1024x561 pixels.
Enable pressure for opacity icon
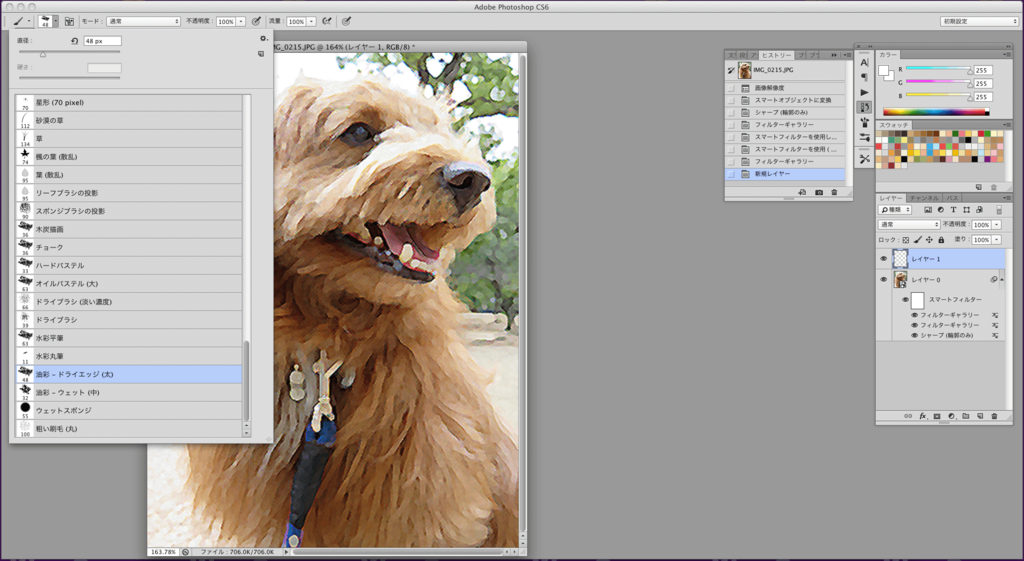coord(256,21)
